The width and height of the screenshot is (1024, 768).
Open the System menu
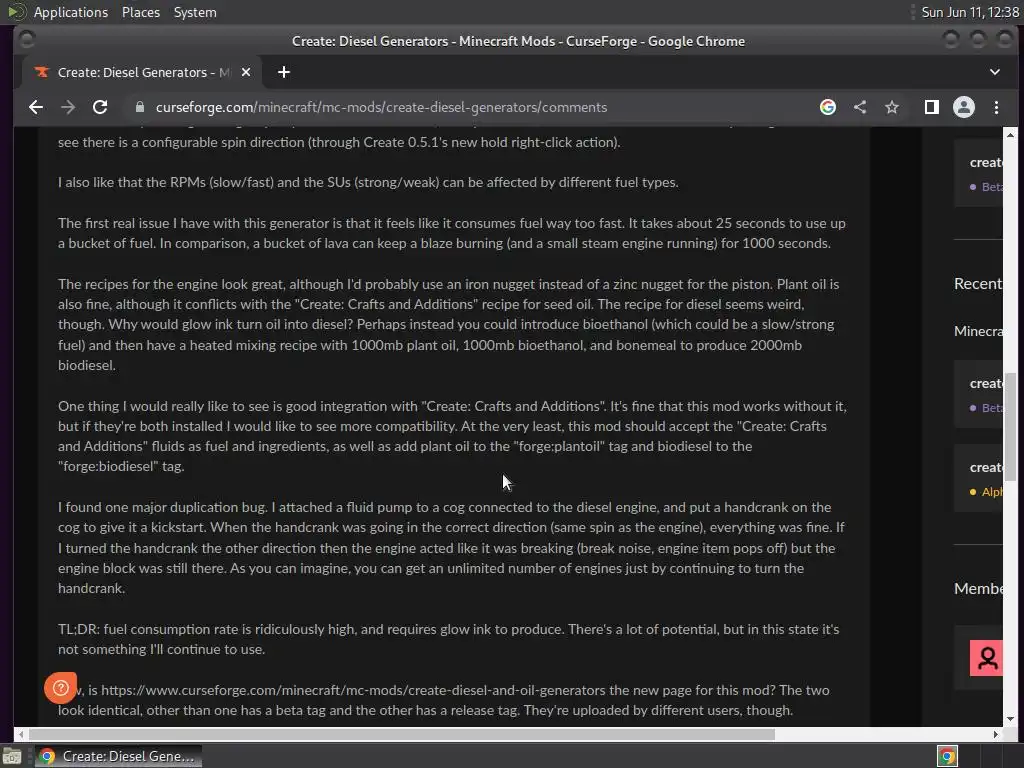[195, 12]
